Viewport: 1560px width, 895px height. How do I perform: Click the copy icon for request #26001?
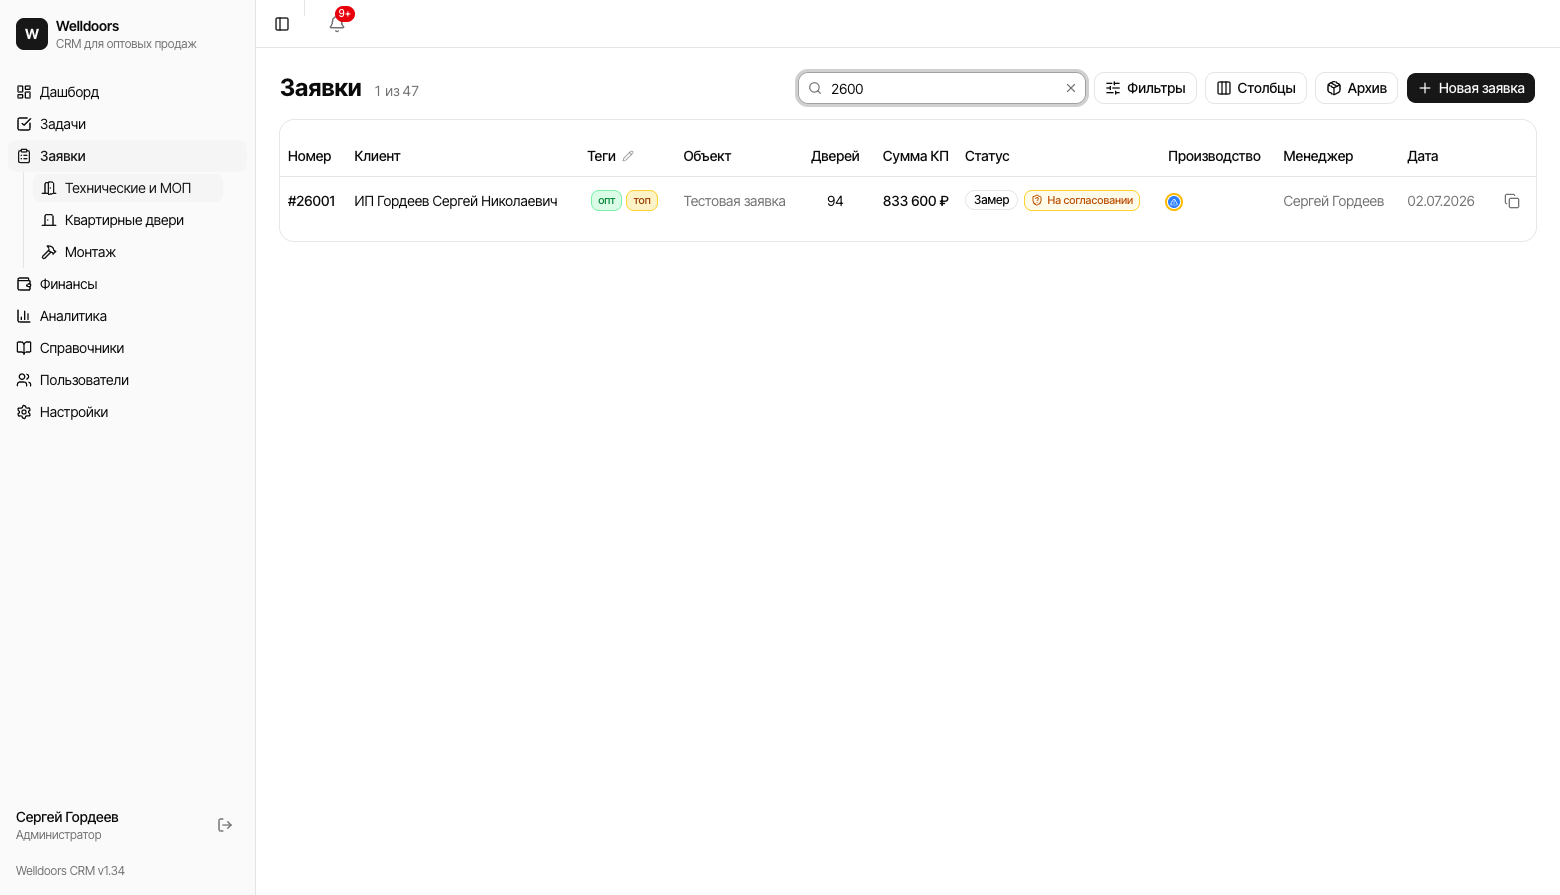[1512, 201]
